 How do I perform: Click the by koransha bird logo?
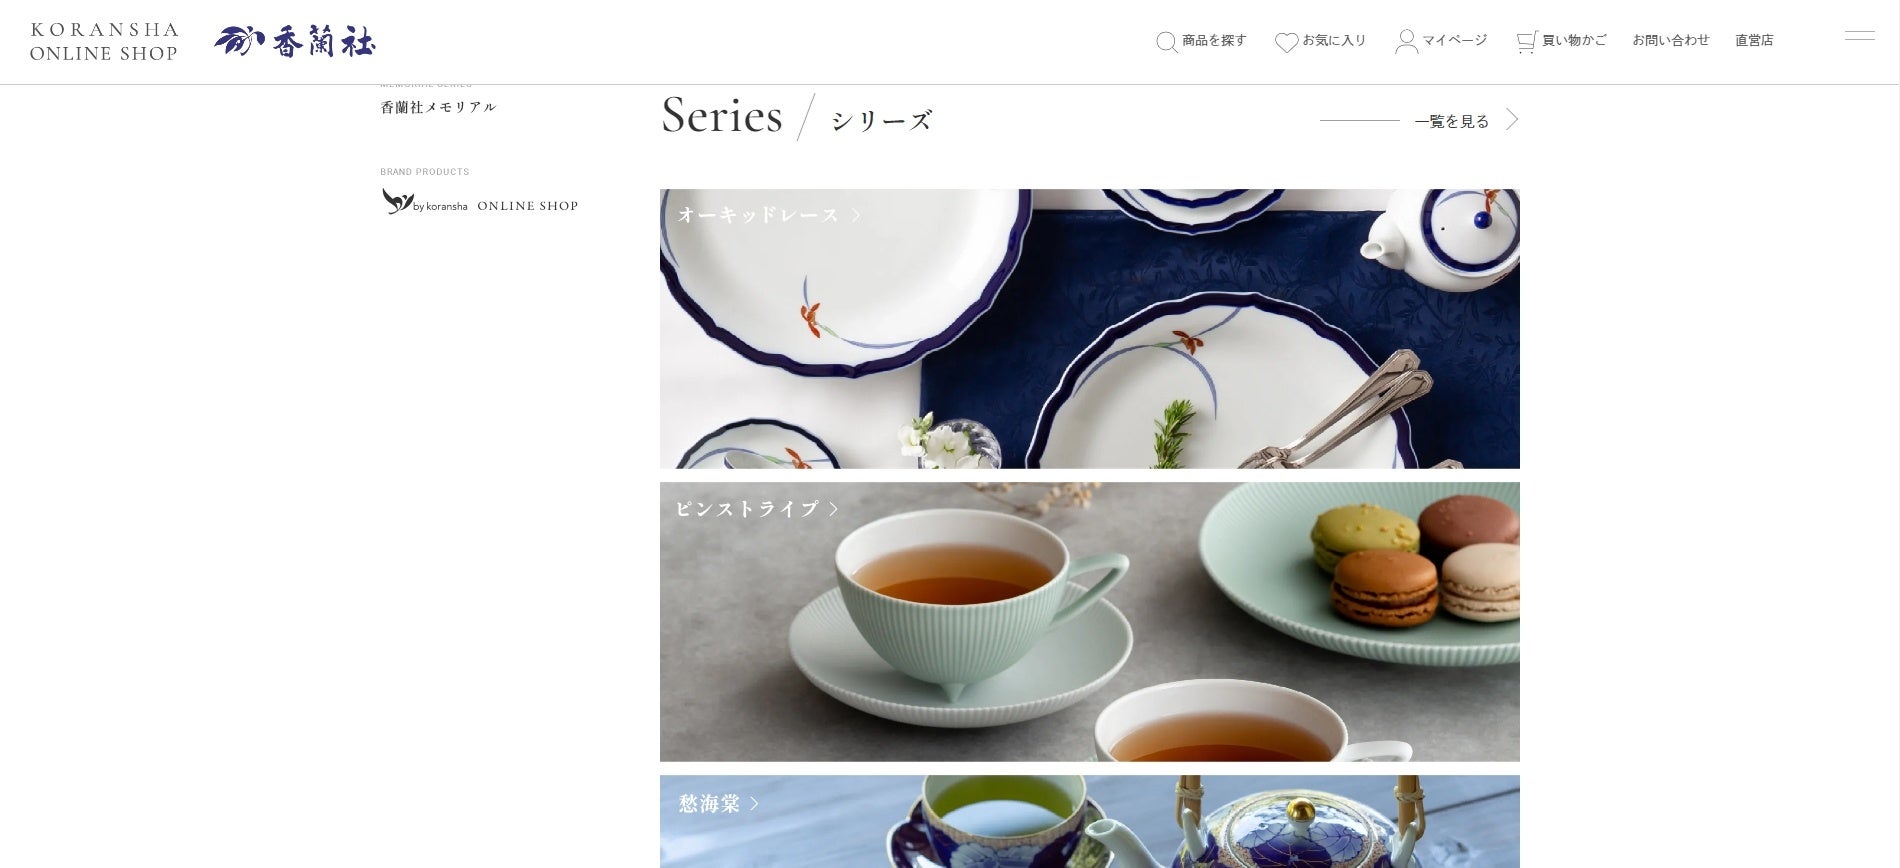coord(397,201)
